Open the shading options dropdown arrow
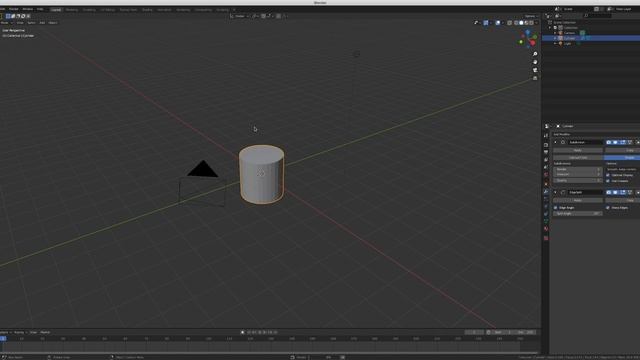The height and width of the screenshot is (360, 640). pyautogui.click(x=536, y=23)
